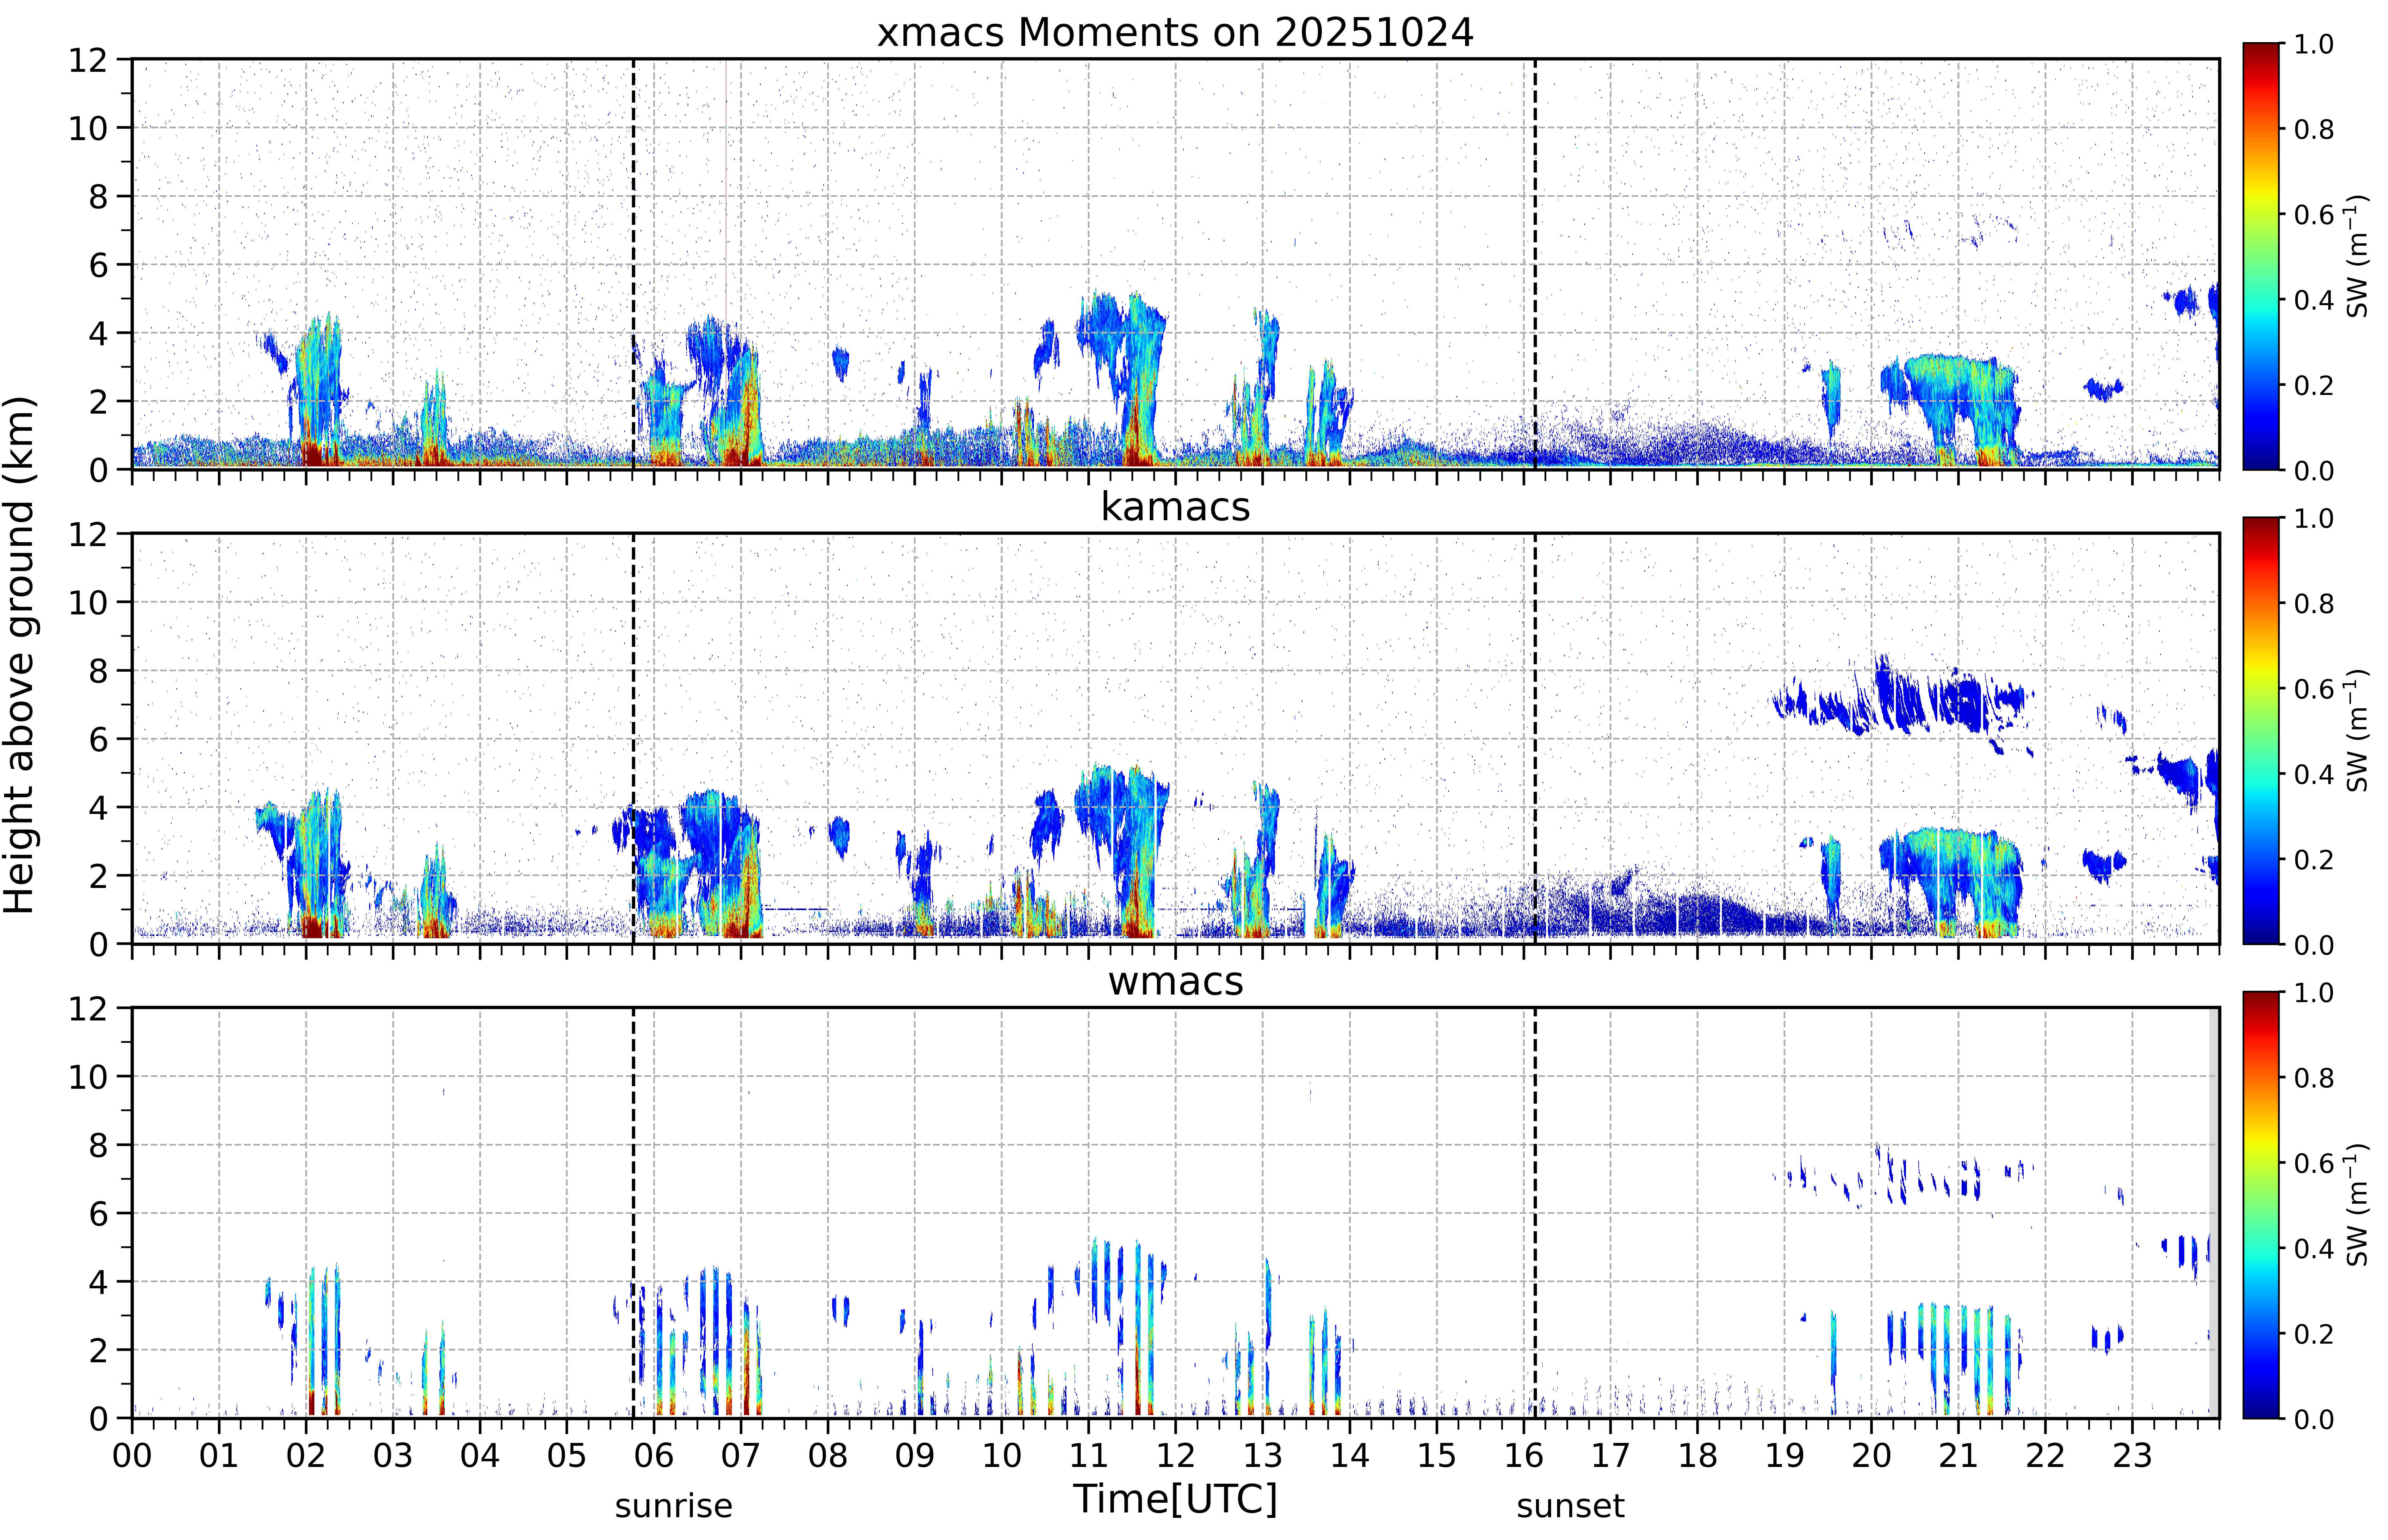The height and width of the screenshot is (1540, 2388).
Task: Click the 'Height above ground (km)' axis label
Action: point(19,655)
